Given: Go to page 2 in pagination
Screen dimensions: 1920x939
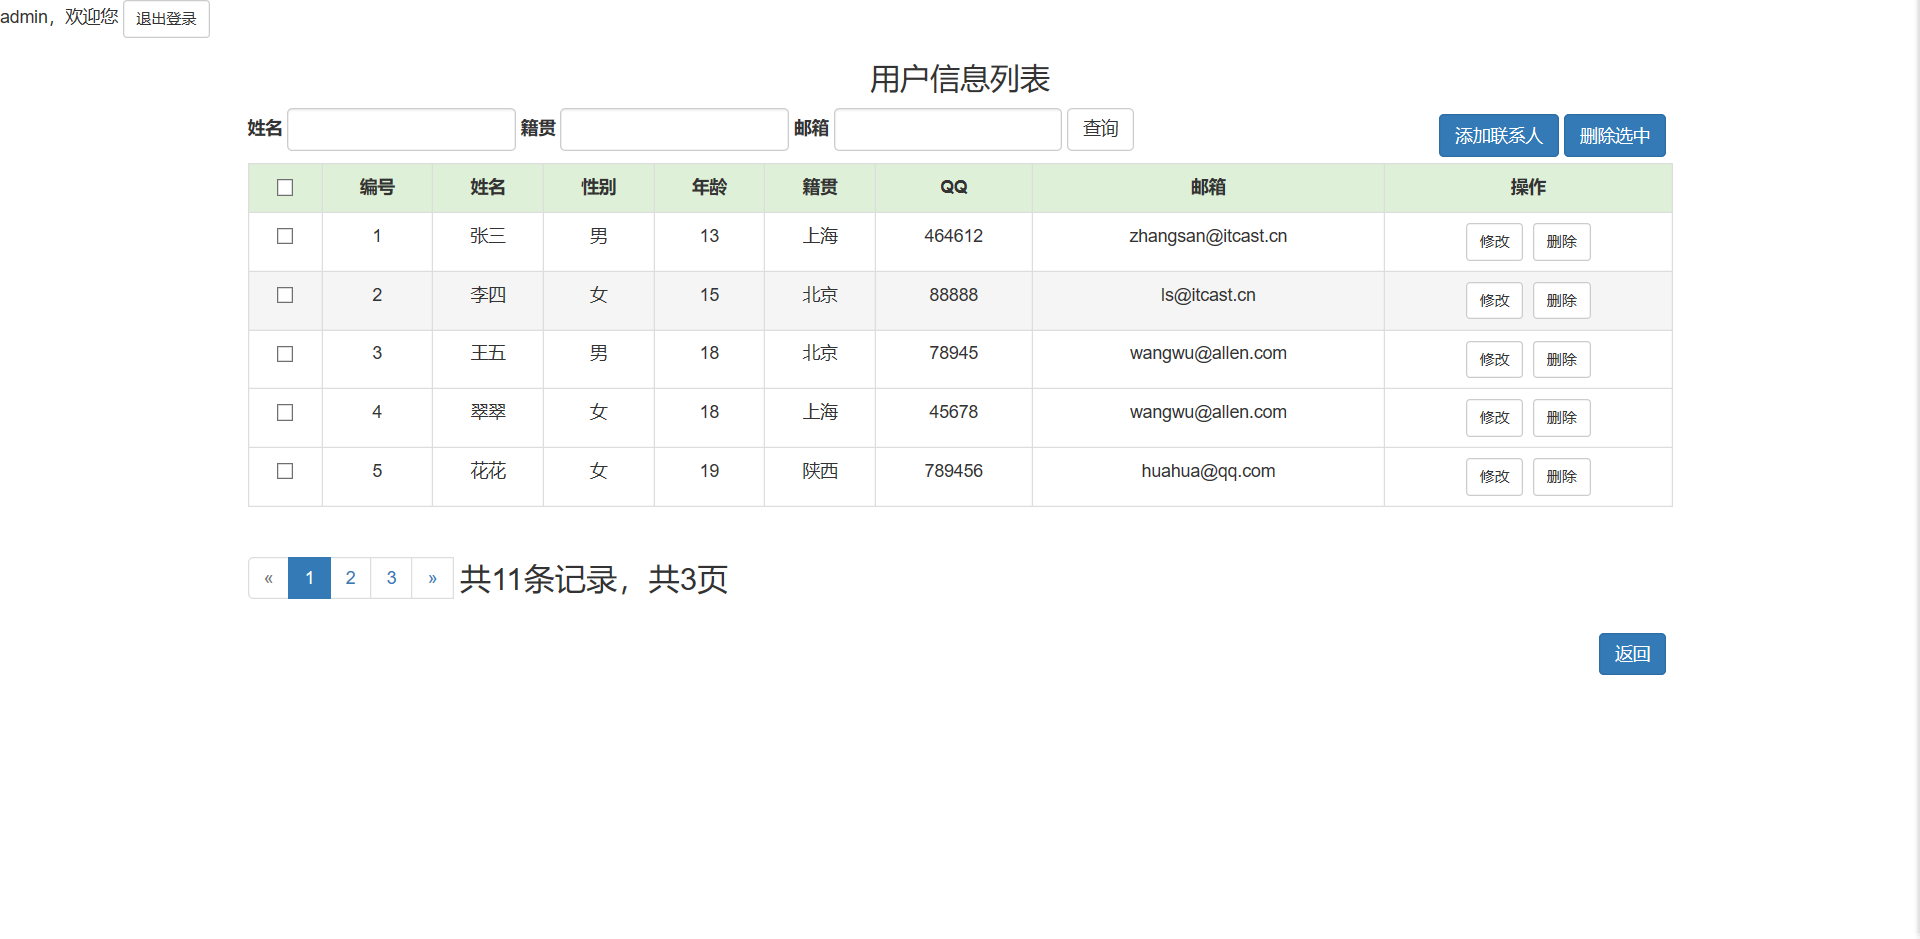Looking at the screenshot, I should coord(350,578).
